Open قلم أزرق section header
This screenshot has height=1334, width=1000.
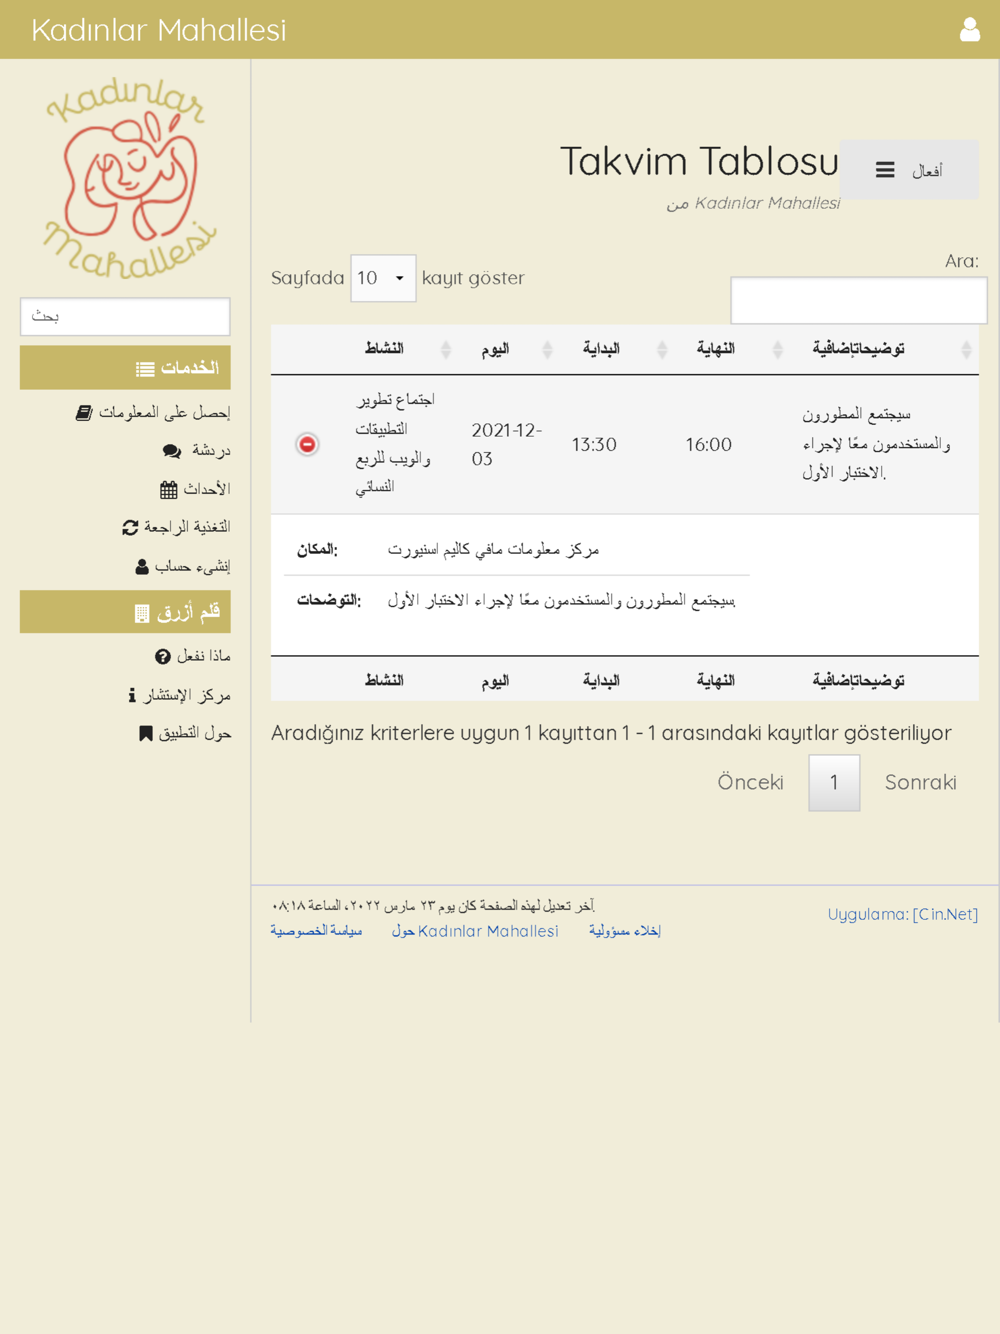tap(125, 611)
